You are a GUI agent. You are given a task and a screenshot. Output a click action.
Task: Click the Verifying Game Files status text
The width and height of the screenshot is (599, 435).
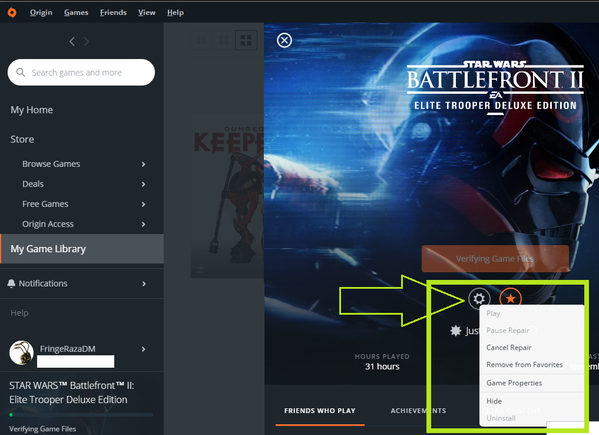coord(42,429)
